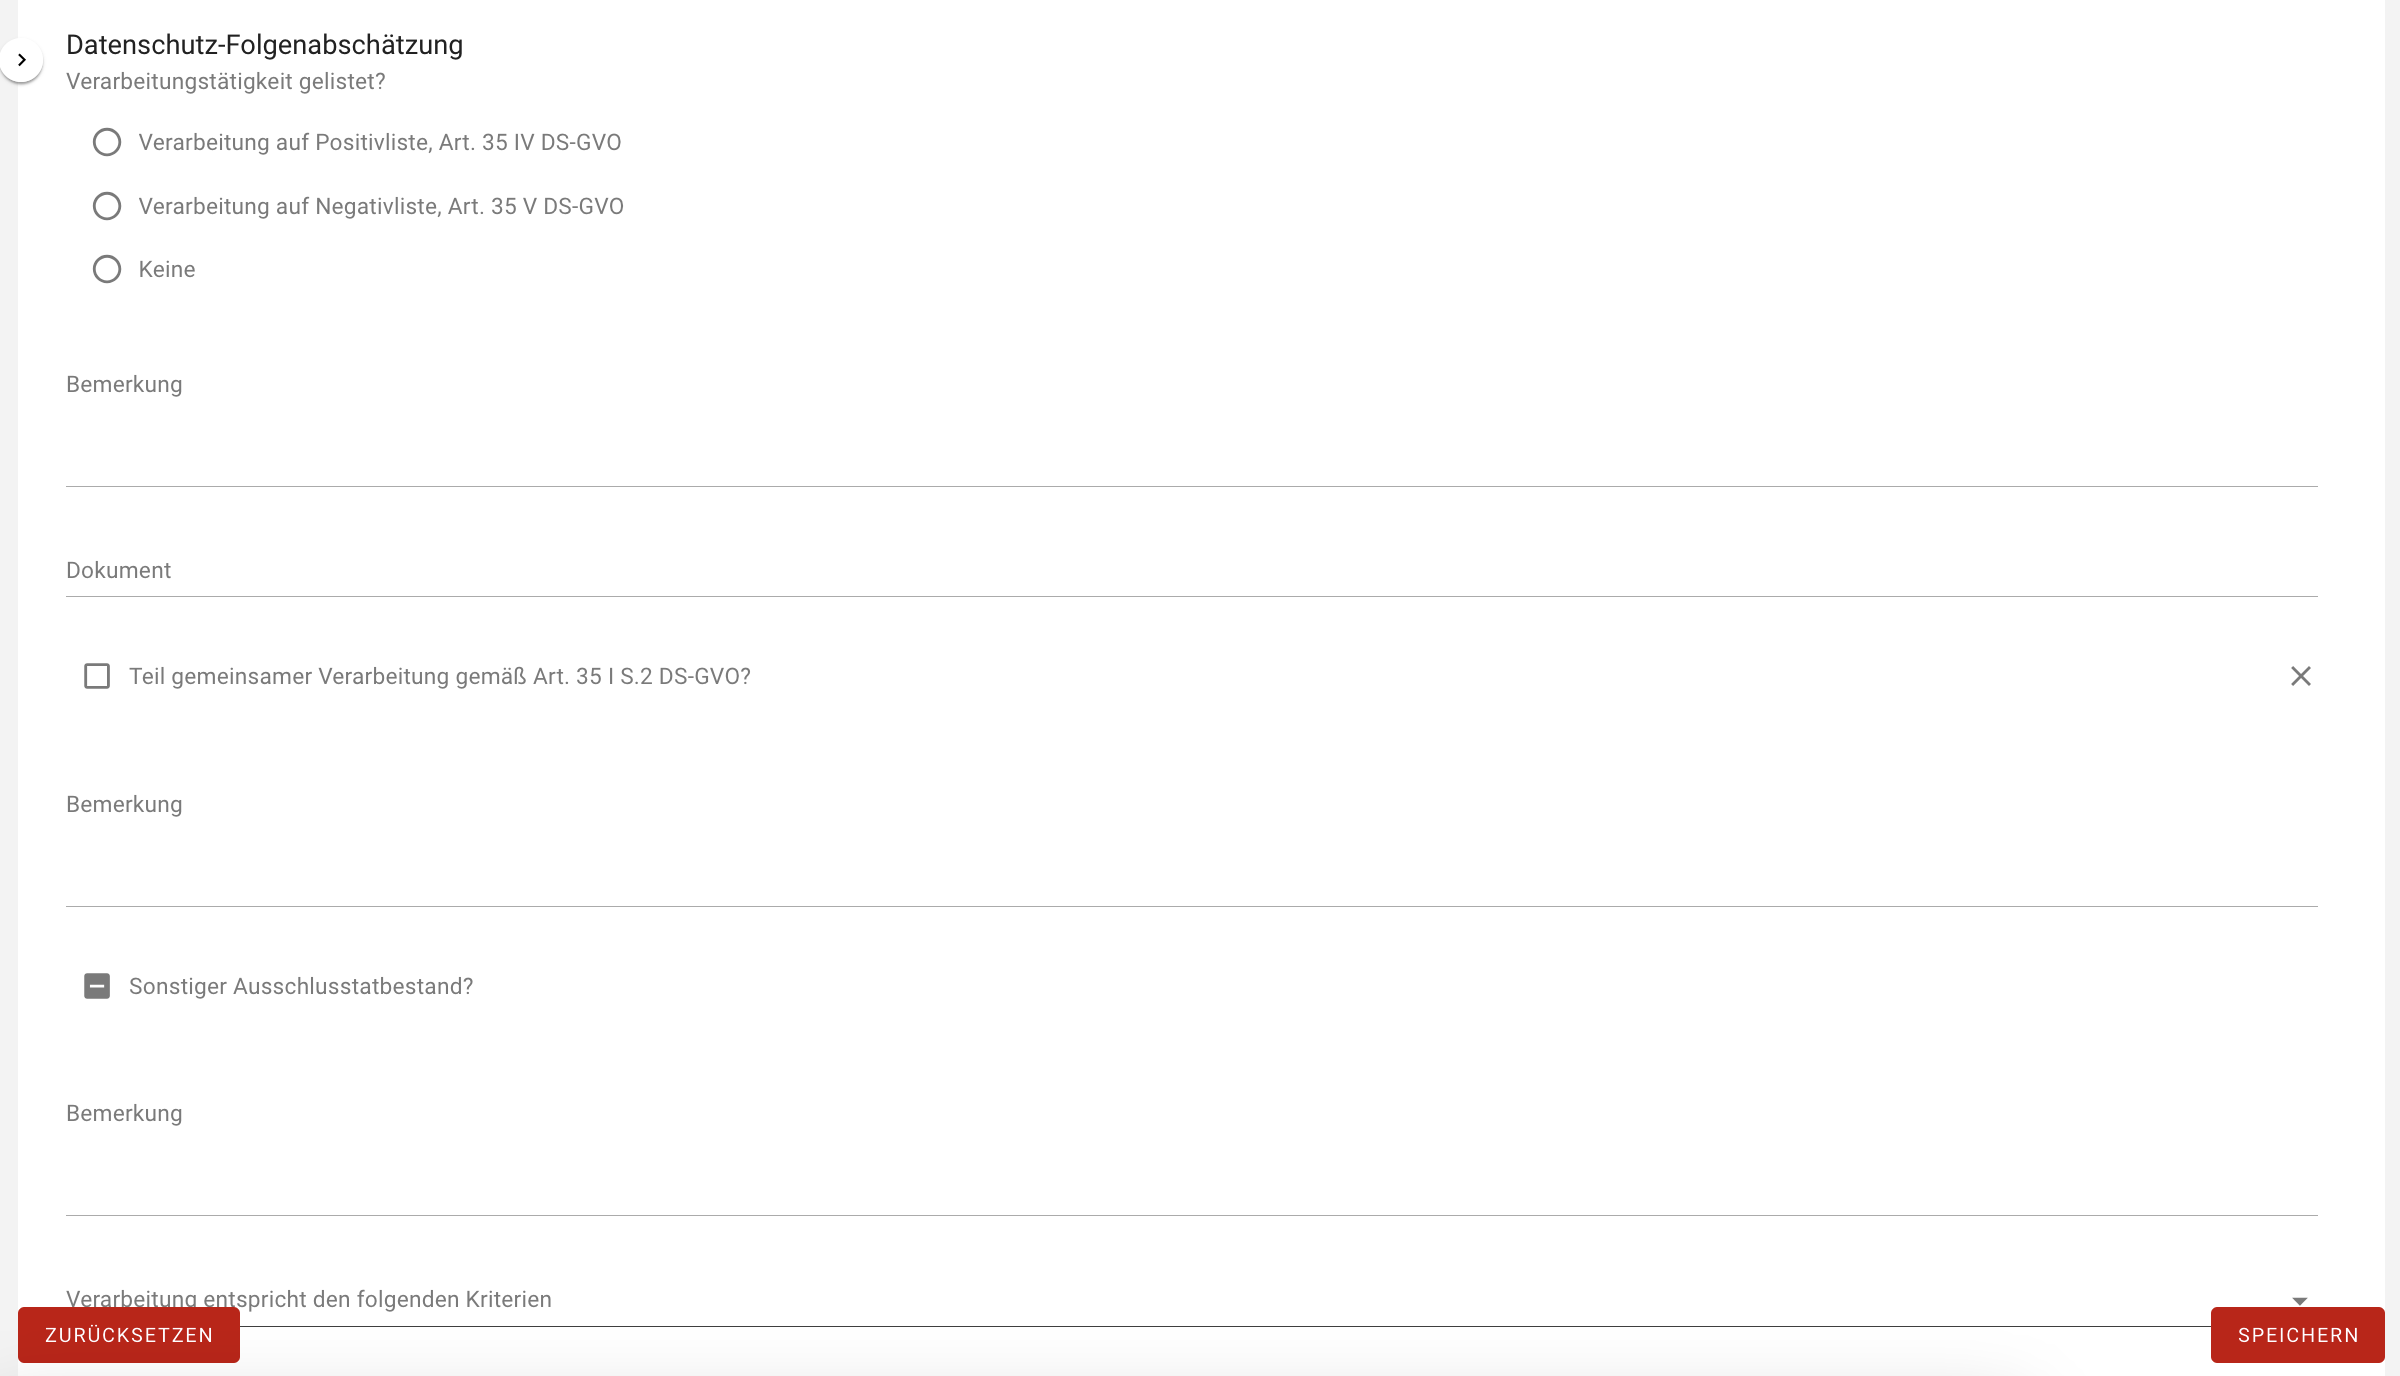The image size is (2400, 1376).
Task: Clear the Teil gemeinsamer Verarbeitung X icon
Action: click(x=2300, y=677)
